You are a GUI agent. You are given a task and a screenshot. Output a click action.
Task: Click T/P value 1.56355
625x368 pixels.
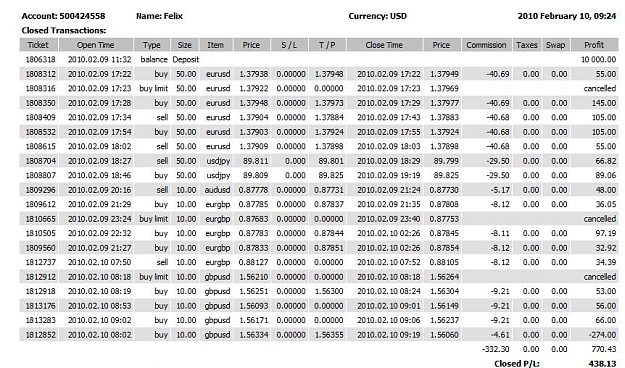(x=329, y=335)
